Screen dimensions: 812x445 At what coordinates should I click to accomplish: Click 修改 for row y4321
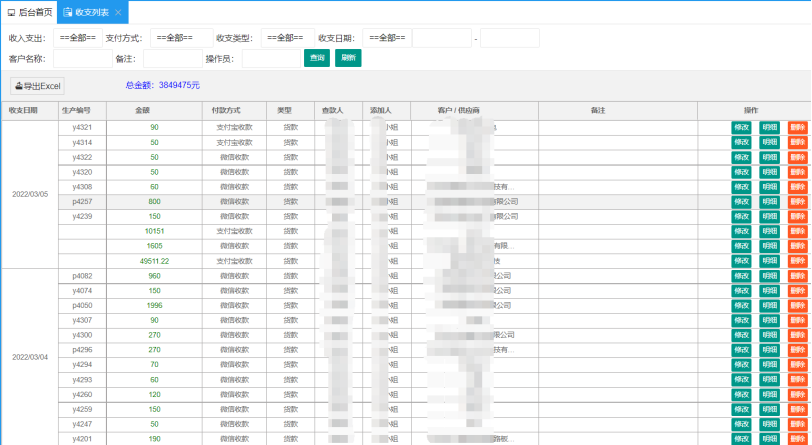pos(741,128)
